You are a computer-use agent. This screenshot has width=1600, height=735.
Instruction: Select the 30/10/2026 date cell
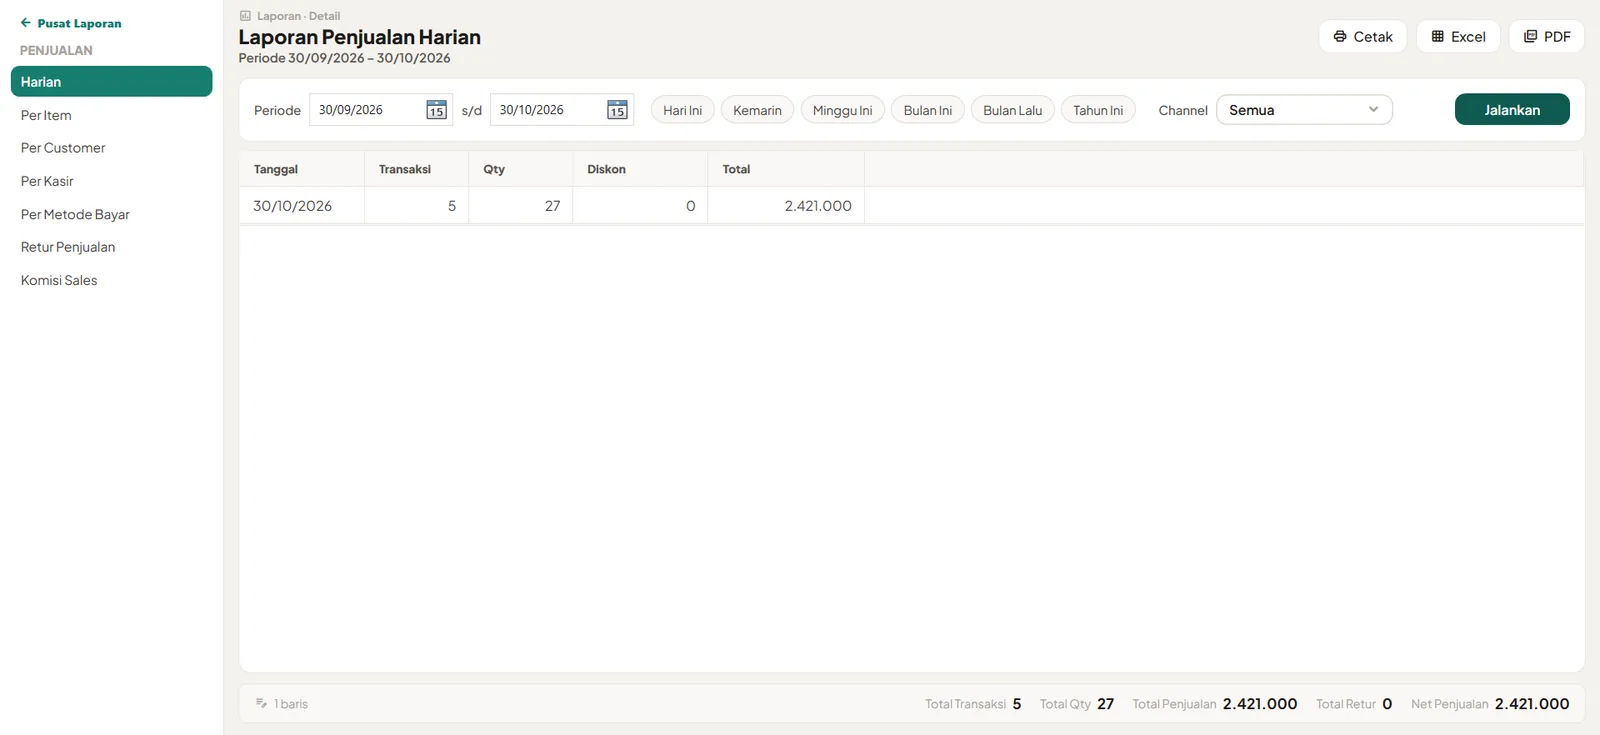(301, 205)
